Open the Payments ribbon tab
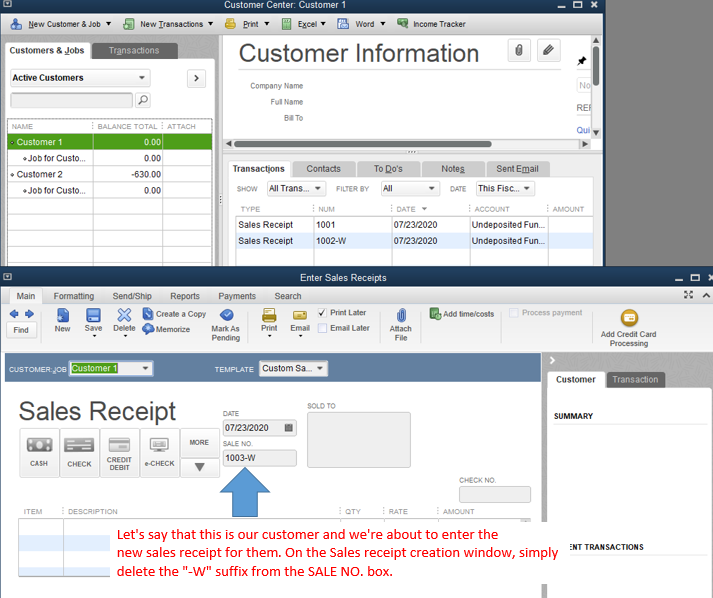The width and height of the screenshot is (713, 598). click(237, 296)
